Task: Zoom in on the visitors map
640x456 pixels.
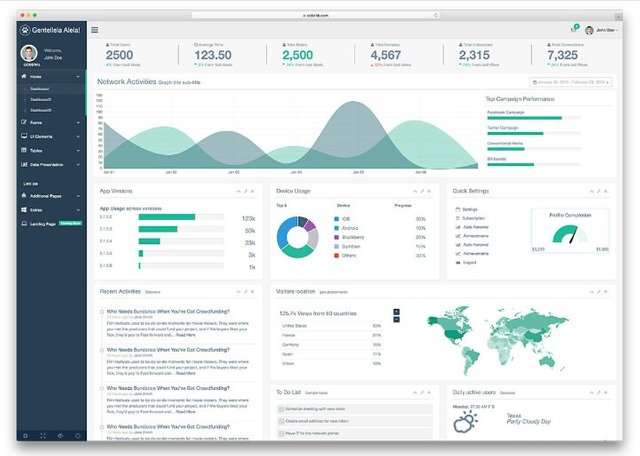Action: [396, 312]
